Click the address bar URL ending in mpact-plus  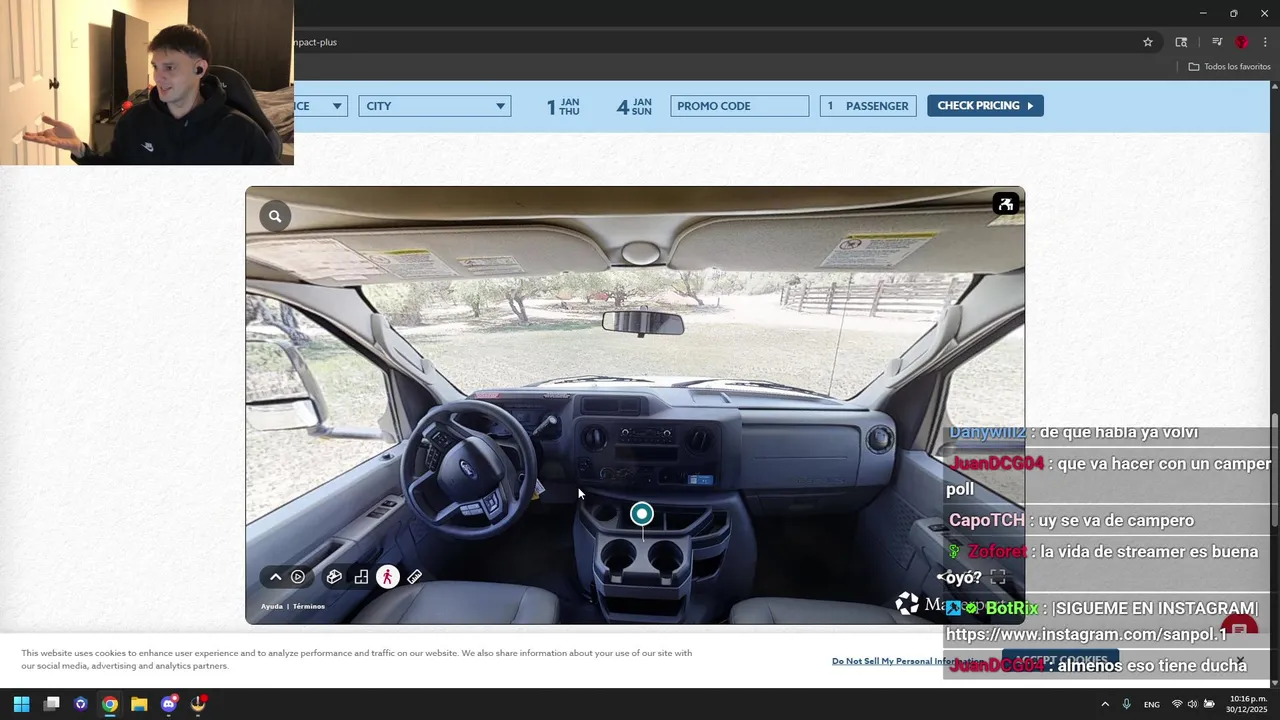pyautogui.click(x=315, y=42)
